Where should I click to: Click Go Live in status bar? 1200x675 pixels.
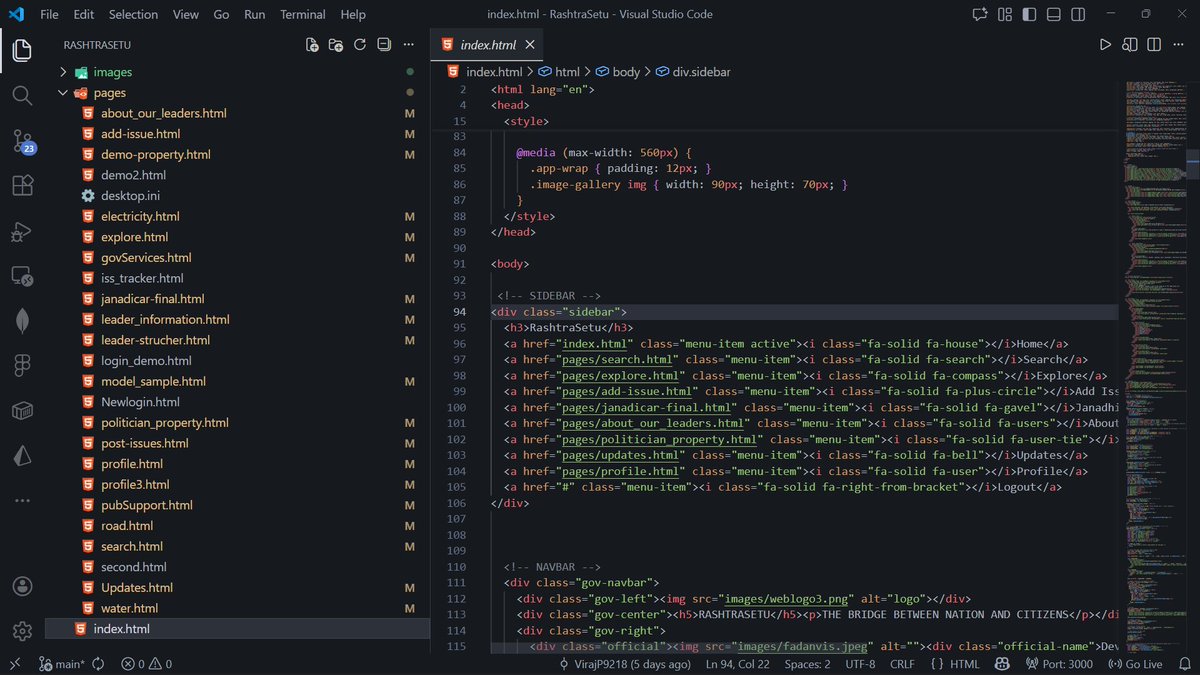1136,664
